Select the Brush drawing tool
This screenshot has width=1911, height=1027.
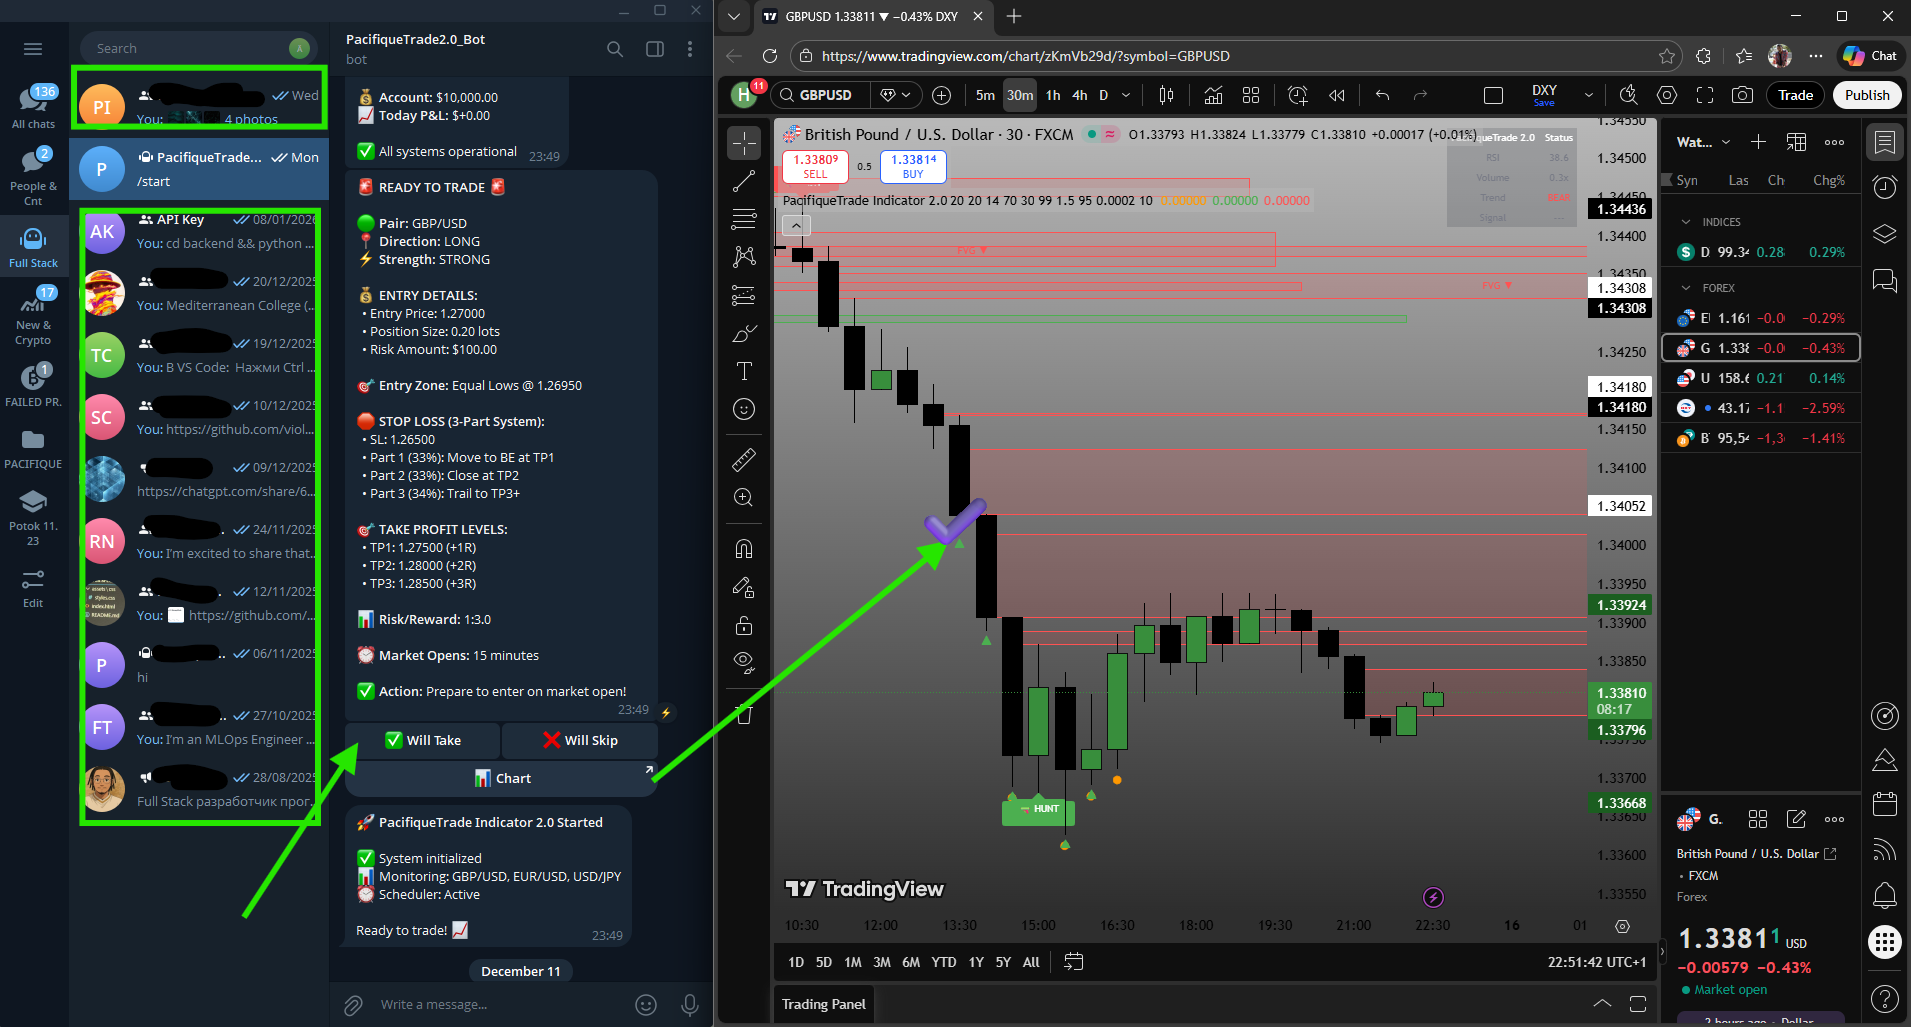(744, 332)
